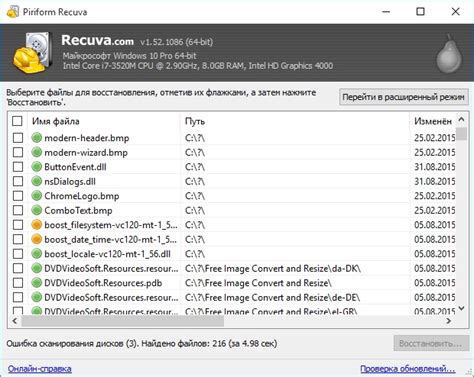Click green status dot of da-DK resource file
Viewport: 474px width, 377px height.
point(36,268)
